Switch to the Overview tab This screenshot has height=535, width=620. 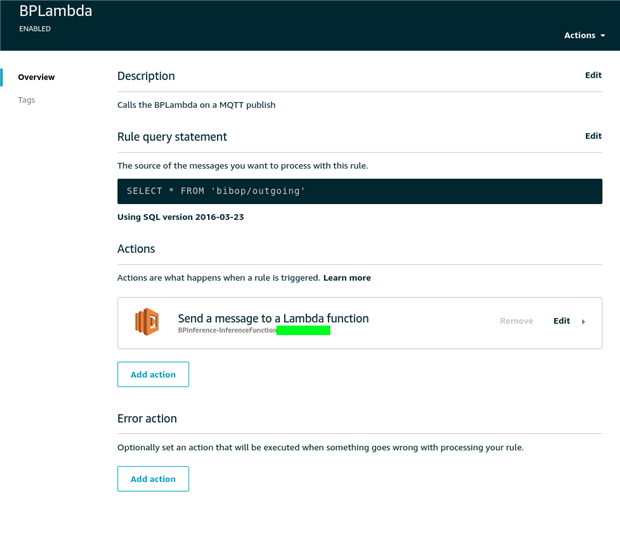[x=36, y=77]
